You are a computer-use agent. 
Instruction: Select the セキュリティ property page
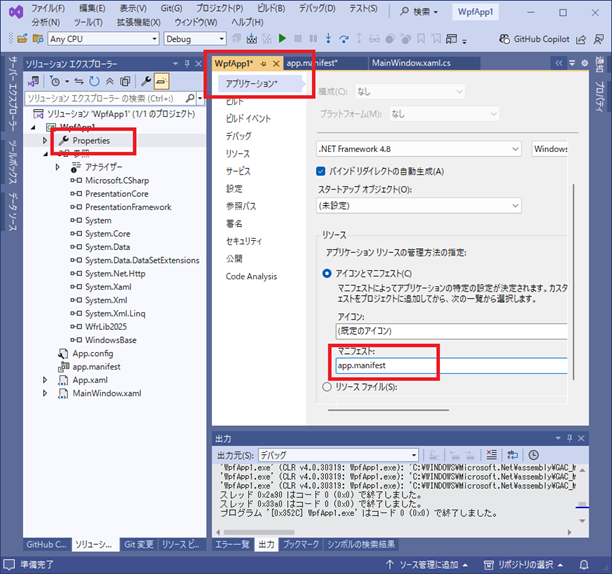[x=244, y=241]
